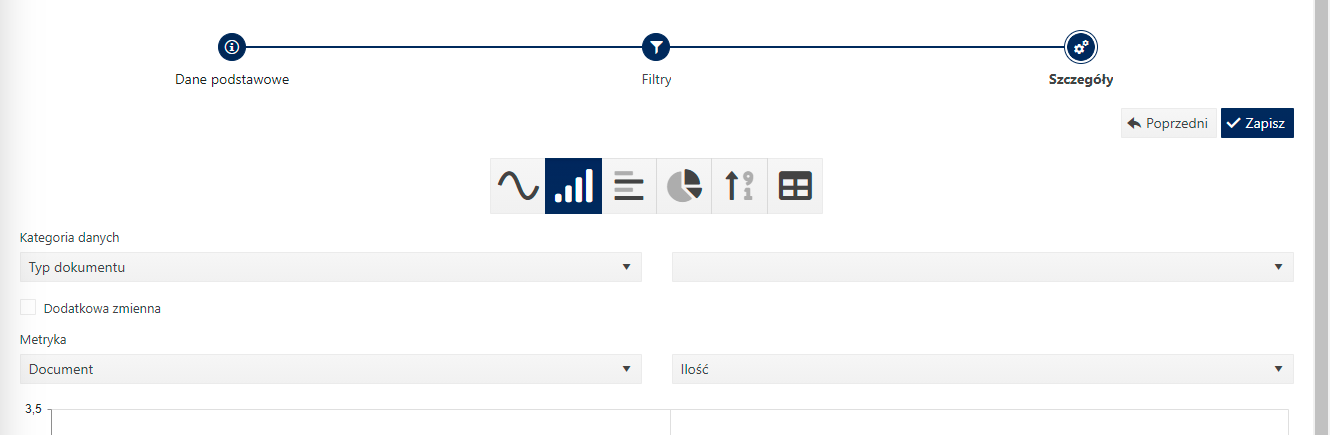Save with the Zapisz button

1257,123
